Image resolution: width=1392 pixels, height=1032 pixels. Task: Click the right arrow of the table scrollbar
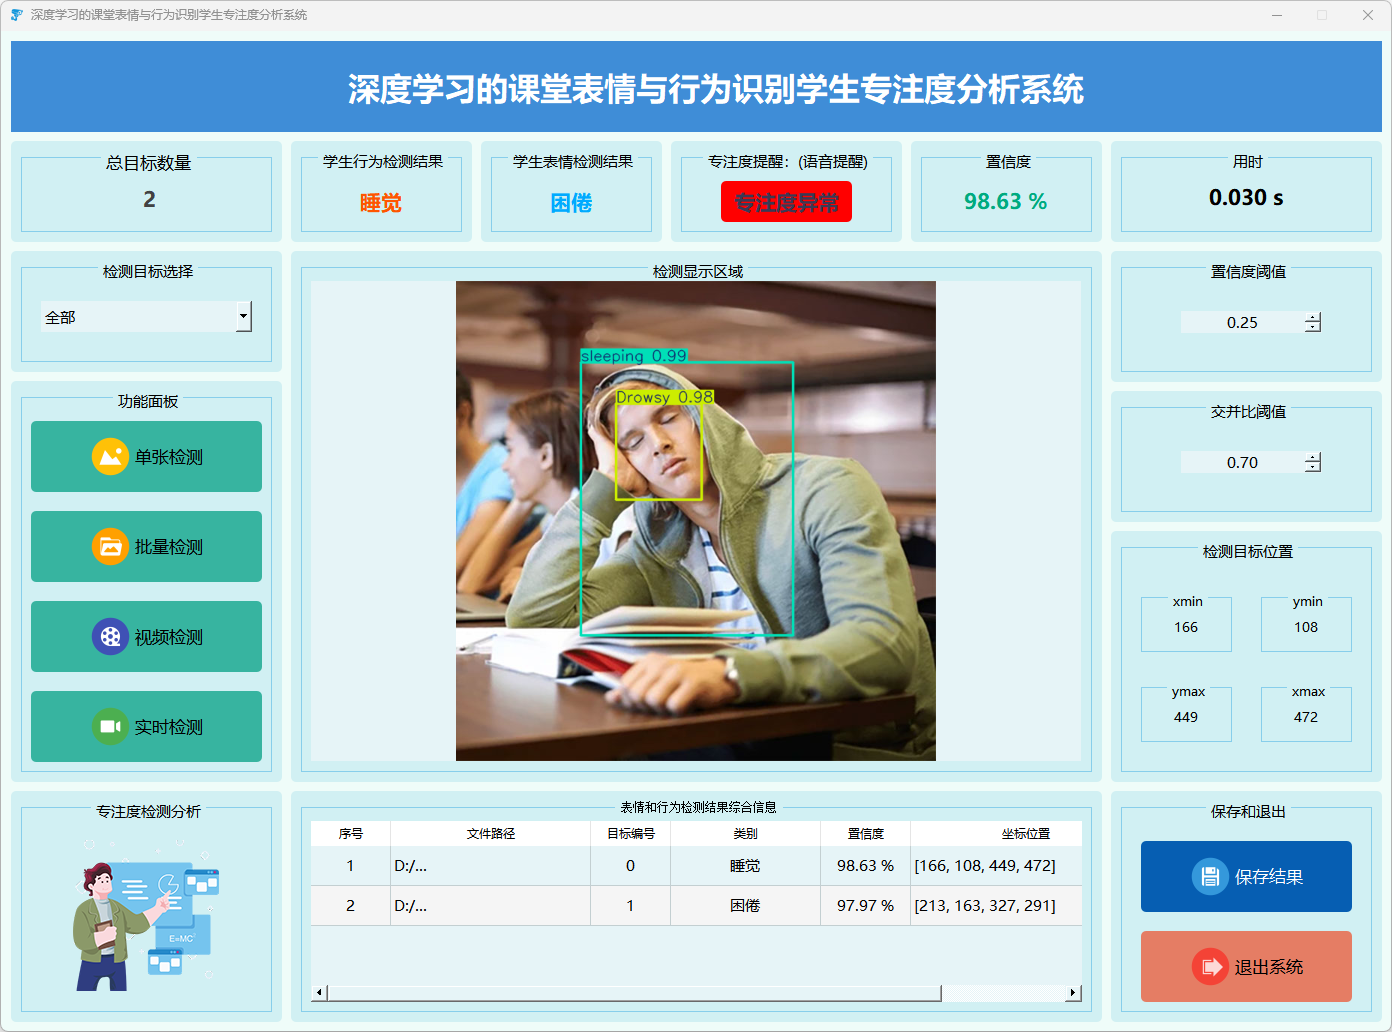pyautogui.click(x=1073, y=993)
